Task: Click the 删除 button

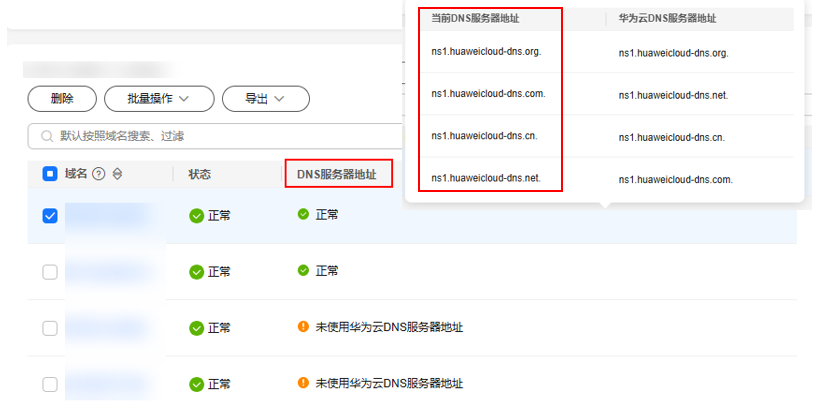Action: [x=62, y=99]
